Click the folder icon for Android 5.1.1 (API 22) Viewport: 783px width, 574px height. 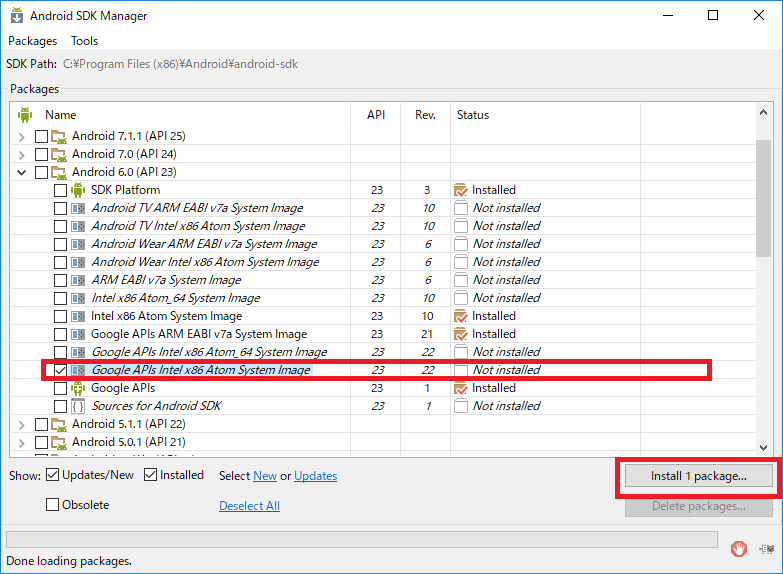(x=59, y=424)
